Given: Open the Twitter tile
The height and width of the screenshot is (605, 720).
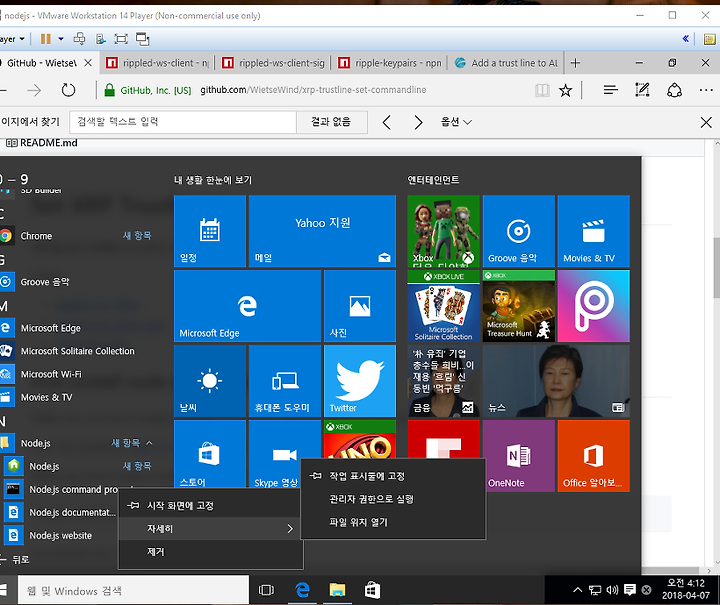Looking at the screenshot, I should pos(360,381).
